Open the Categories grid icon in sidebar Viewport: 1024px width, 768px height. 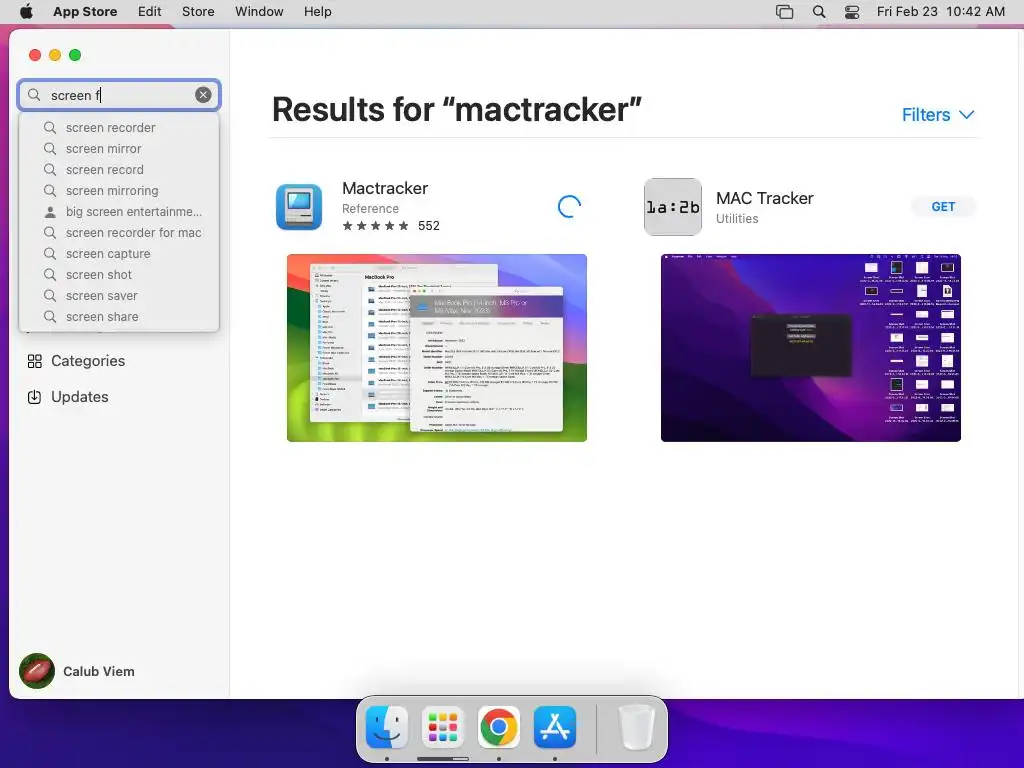[x=35, y=361]
